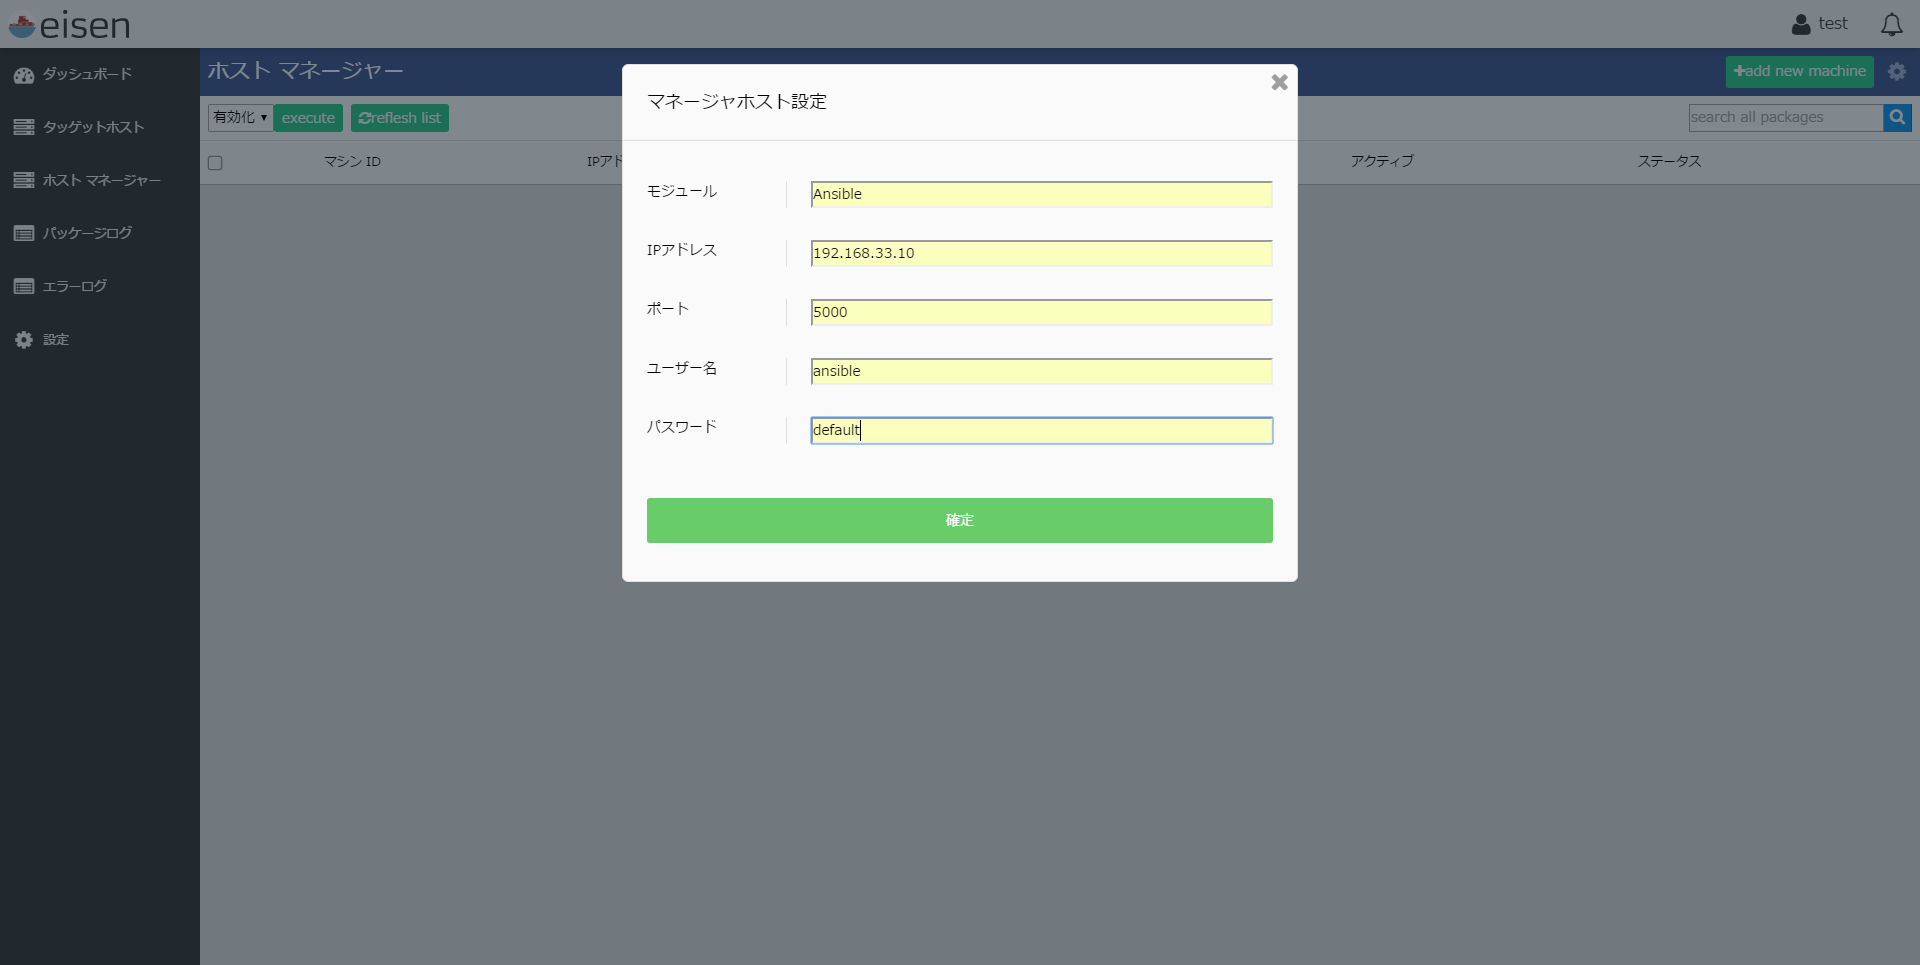1920x965 pixels.
Task: Open host manager settings gear icon
Action: 1897,71
